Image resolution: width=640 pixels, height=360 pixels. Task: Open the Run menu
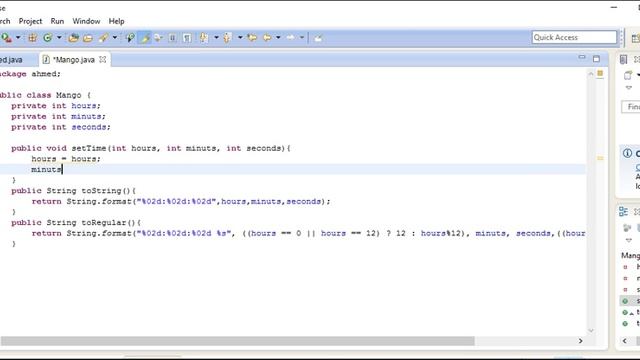[57, 21]
